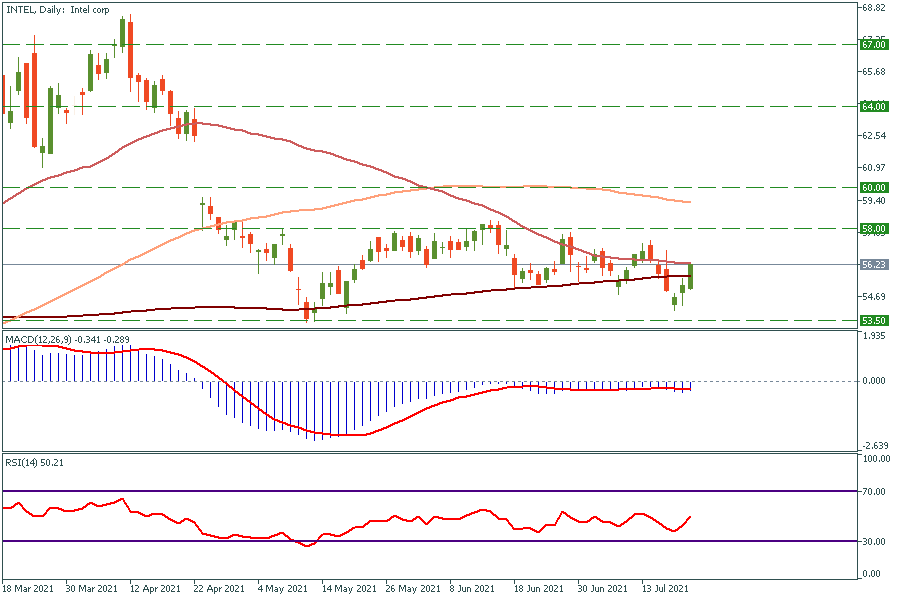Click the 18 Mar 2021 date label
Viewport: 900px width, 600px height.
(x=27, y=589)
